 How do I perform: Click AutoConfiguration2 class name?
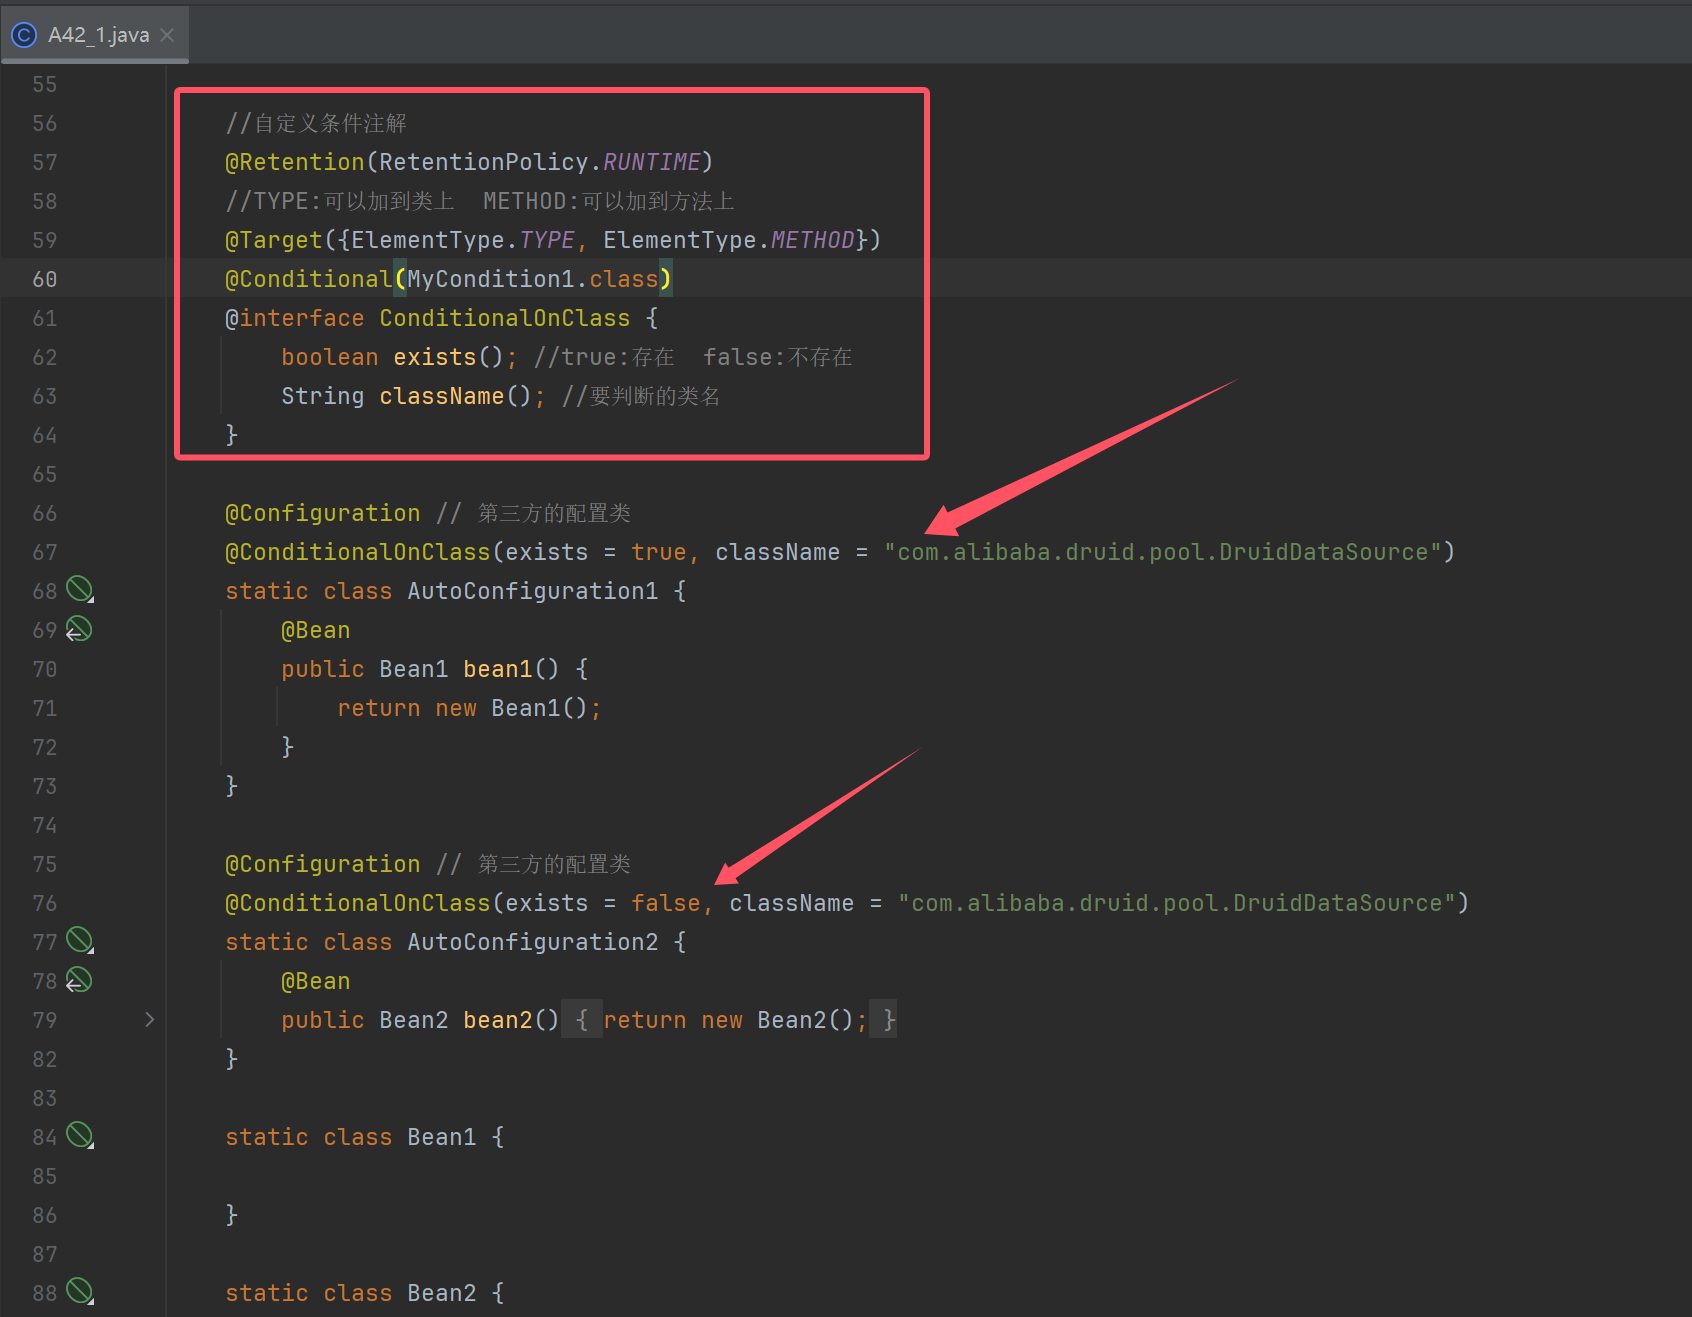[x=532, y=942]
